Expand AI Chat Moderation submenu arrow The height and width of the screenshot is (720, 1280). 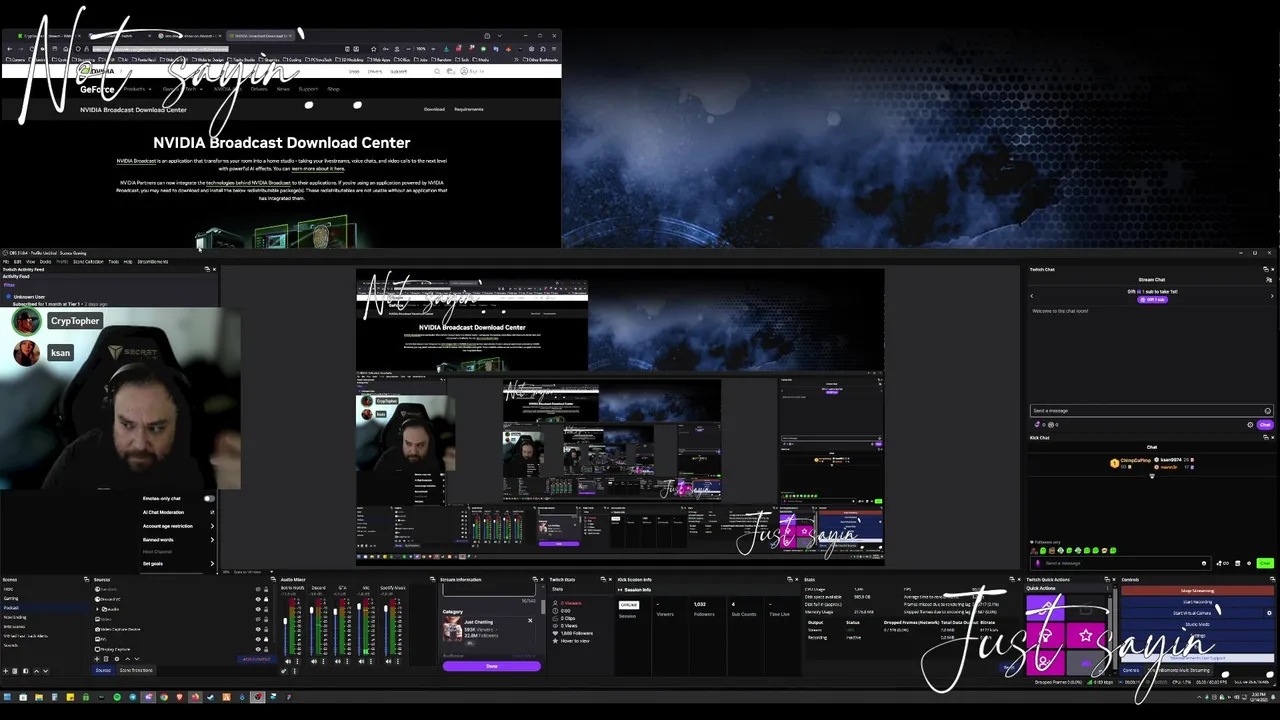click(x=212, y=512)
